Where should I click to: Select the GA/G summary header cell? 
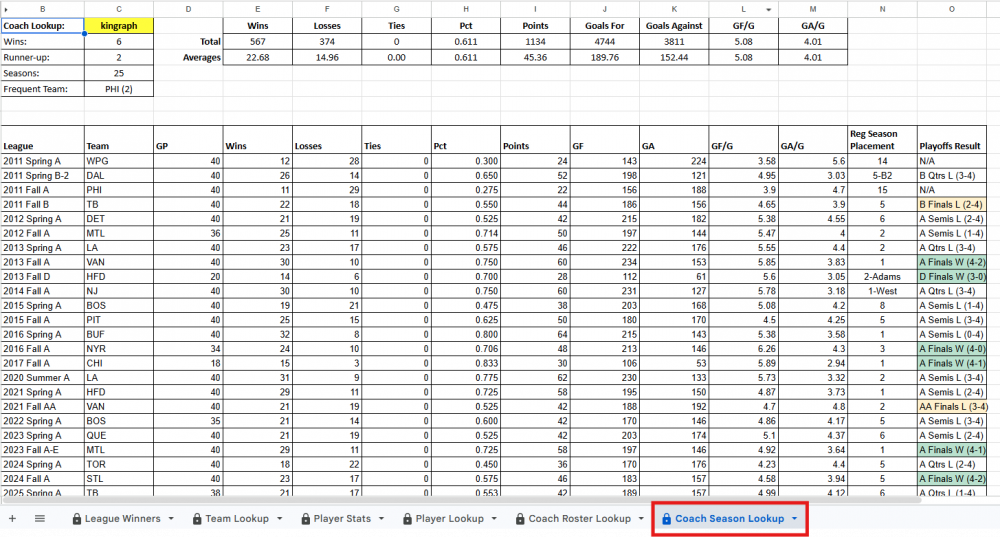point(812,26)
